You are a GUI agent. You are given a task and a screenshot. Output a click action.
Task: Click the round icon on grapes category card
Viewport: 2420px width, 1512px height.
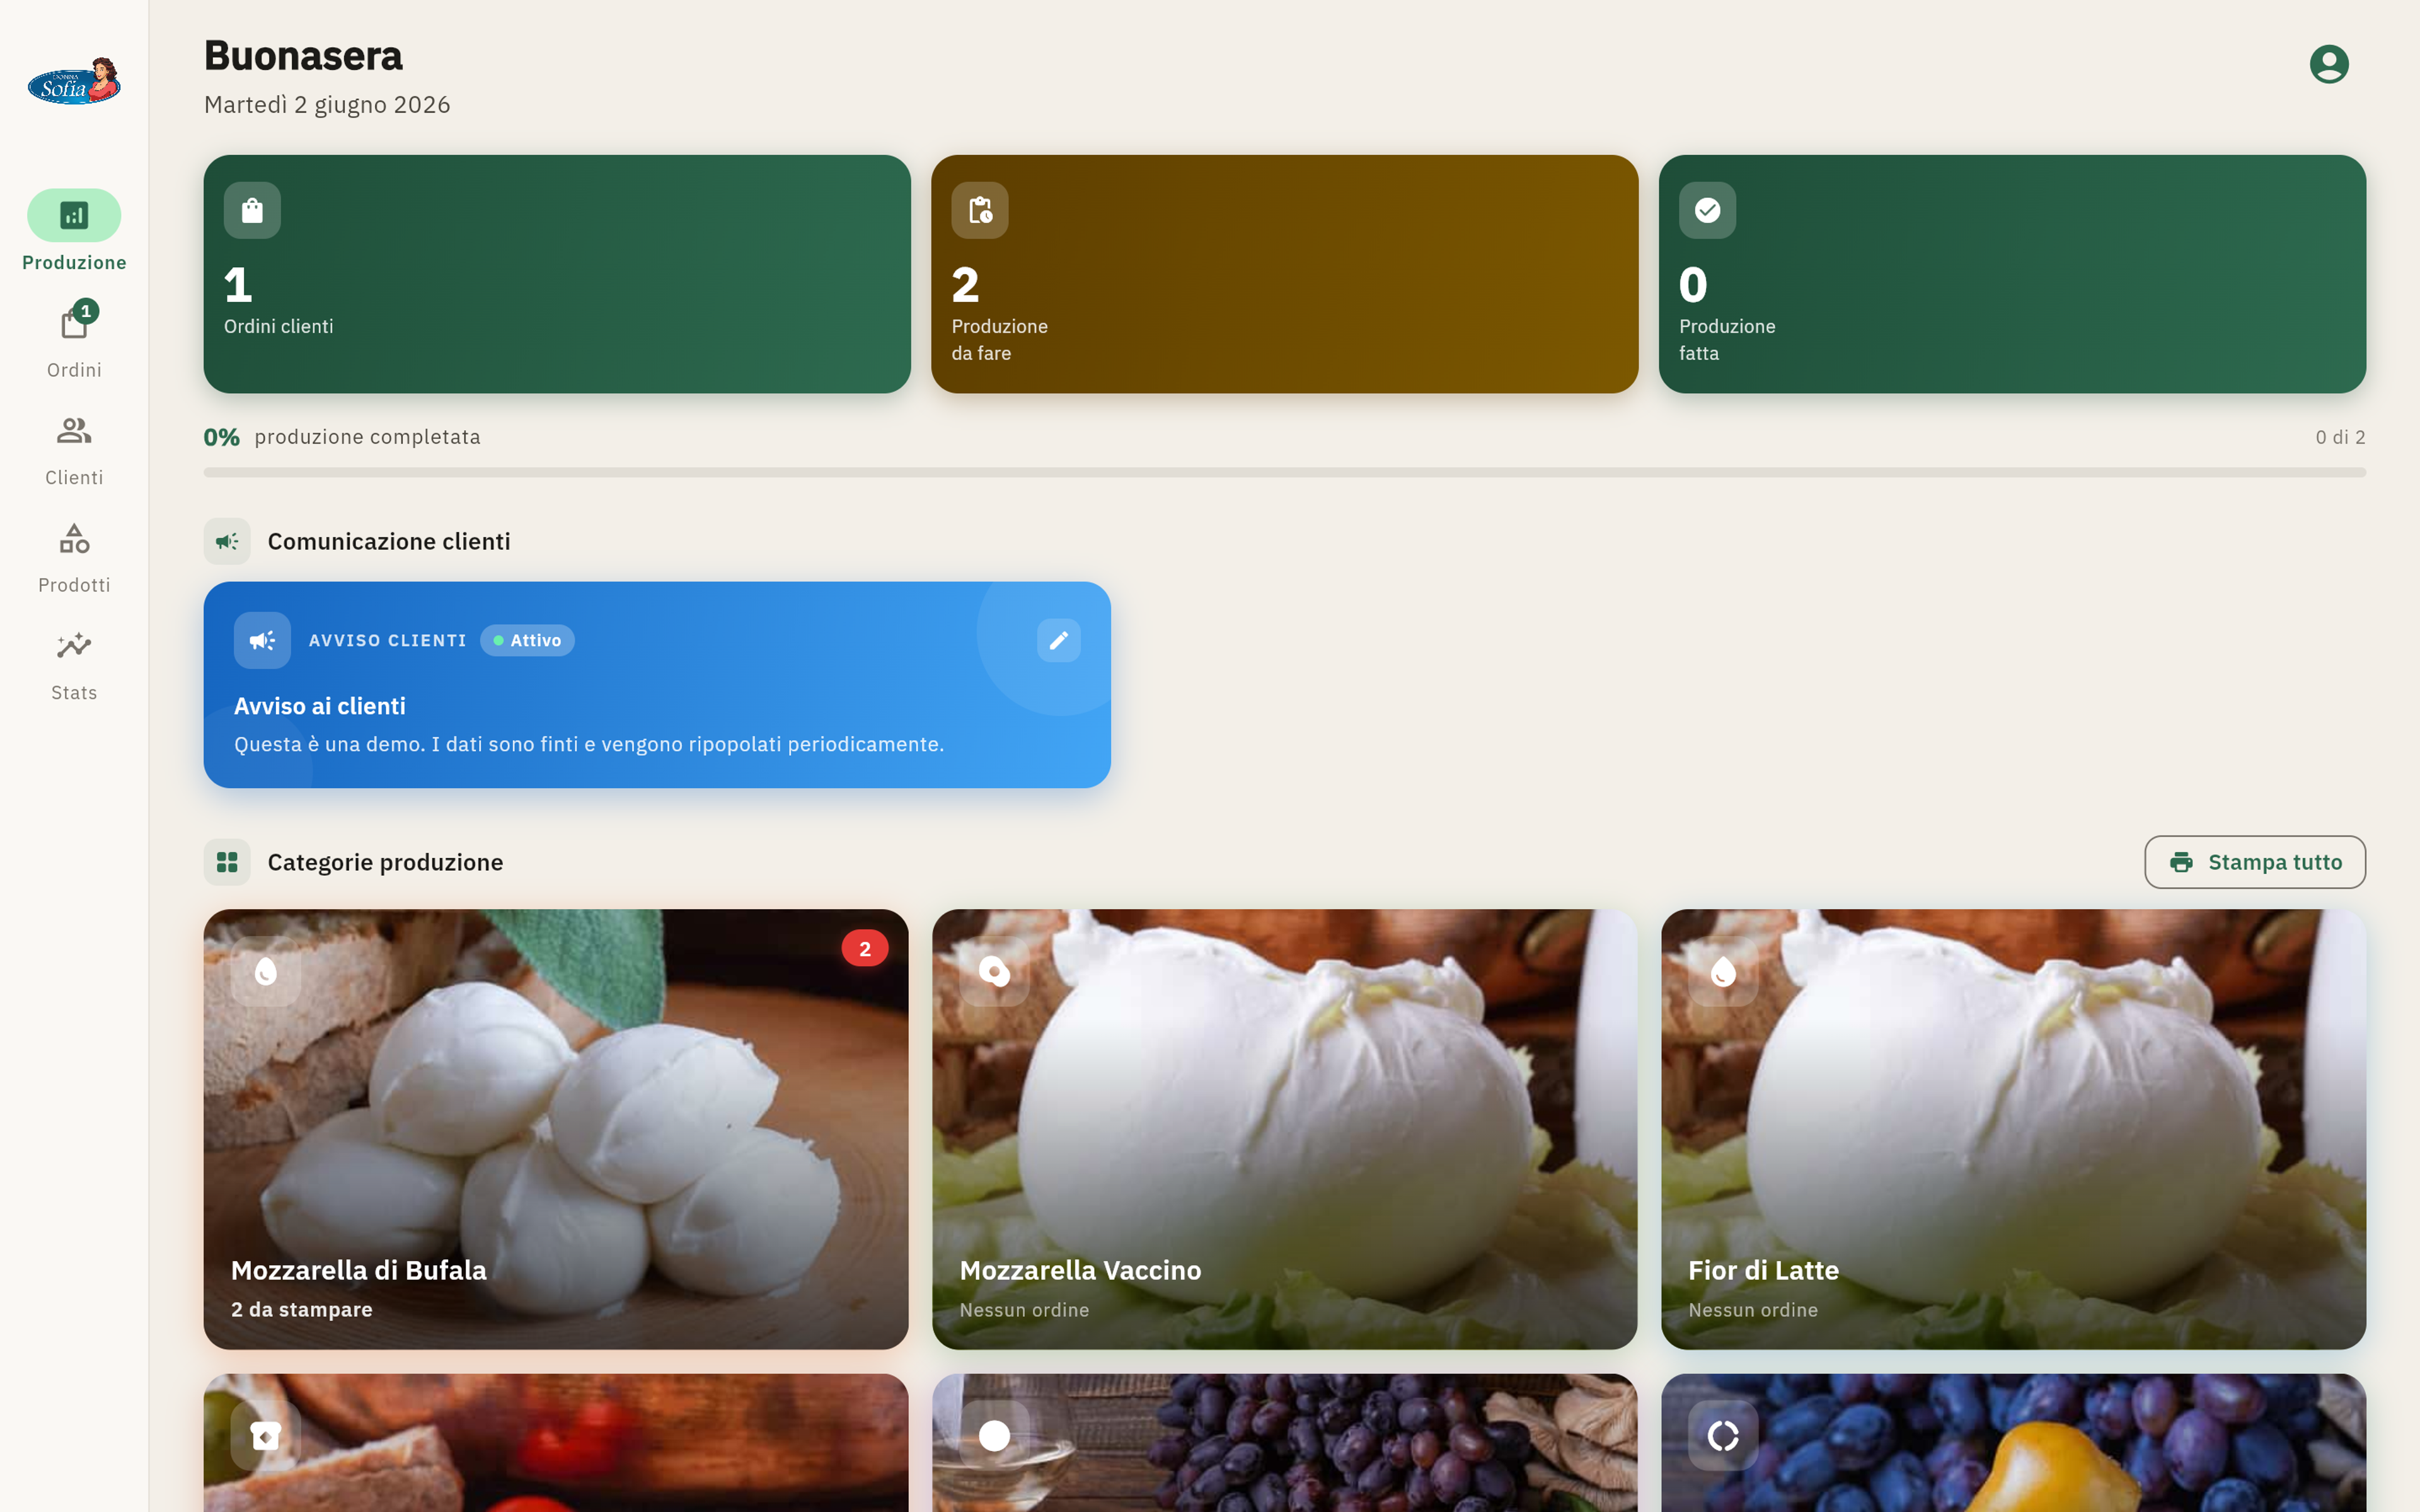(x=994, y=1436)
